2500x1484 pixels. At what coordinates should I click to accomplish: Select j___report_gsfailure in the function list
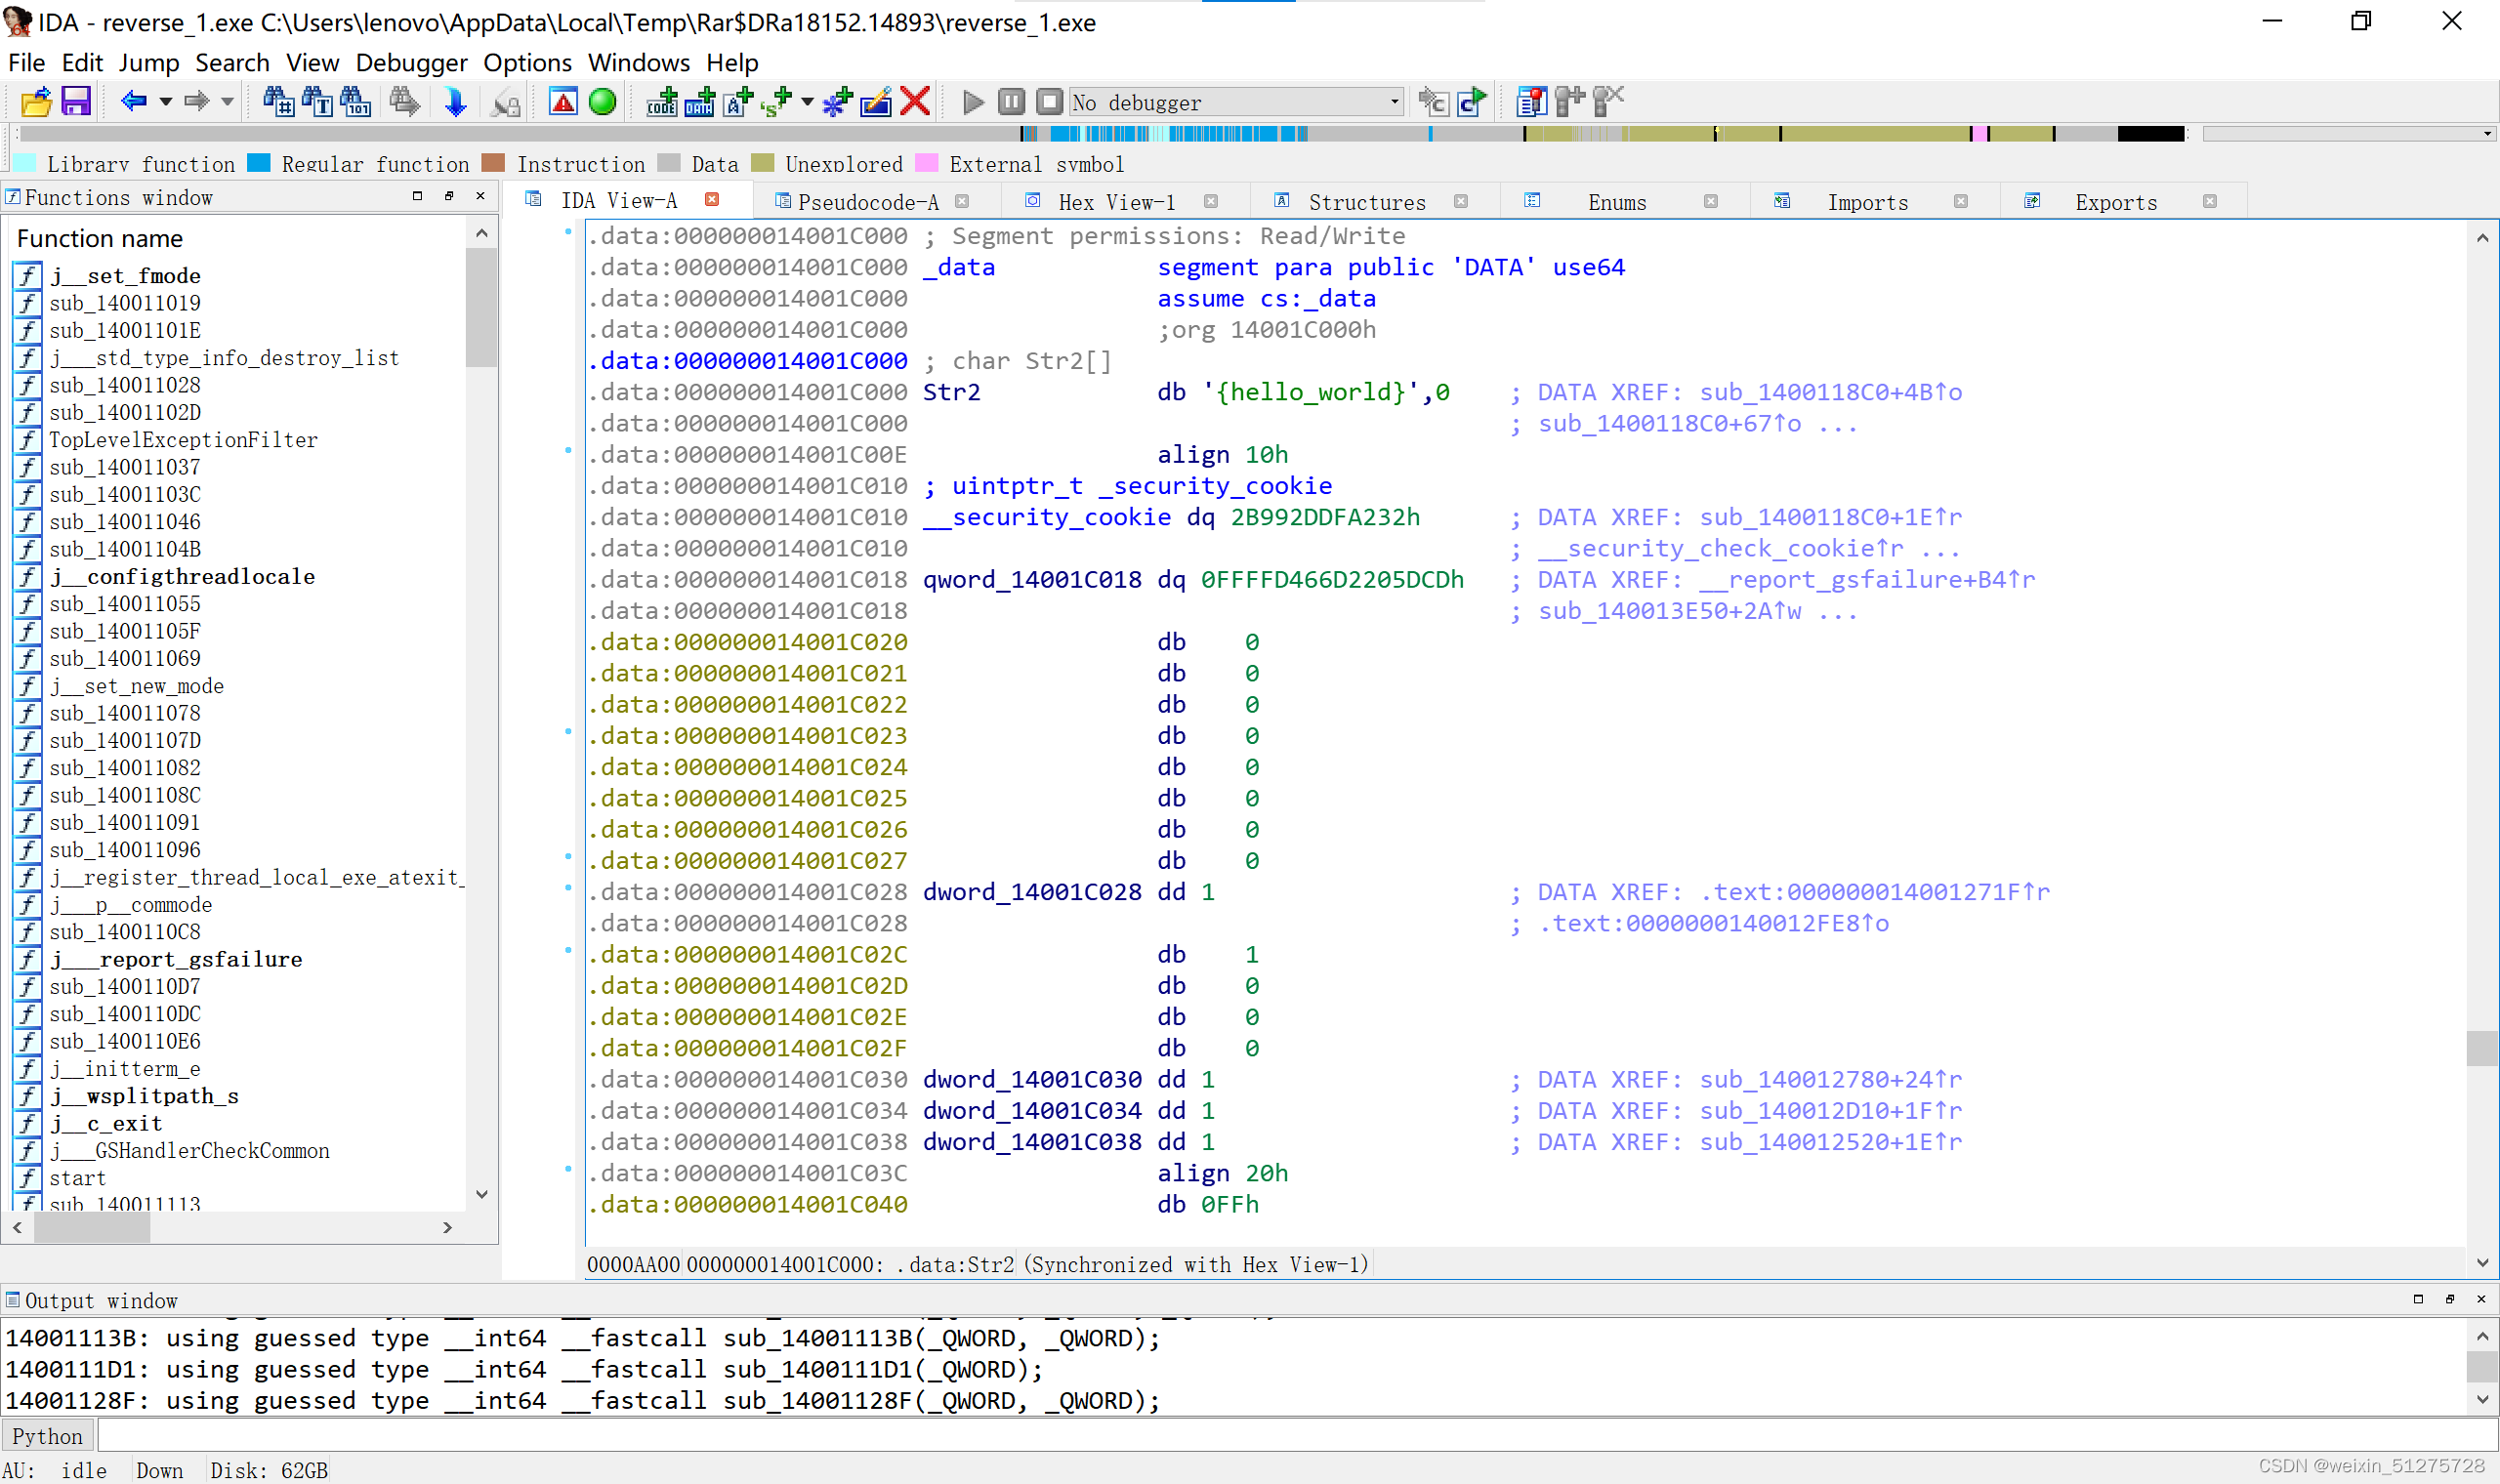[176, 959]
